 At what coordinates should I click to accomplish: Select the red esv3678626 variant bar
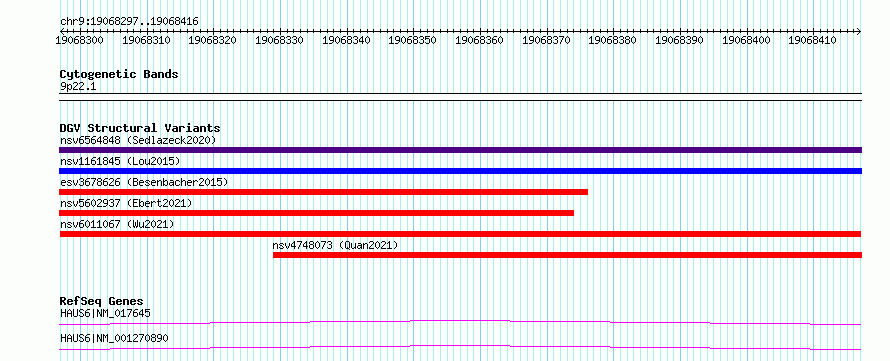point(324,192)
